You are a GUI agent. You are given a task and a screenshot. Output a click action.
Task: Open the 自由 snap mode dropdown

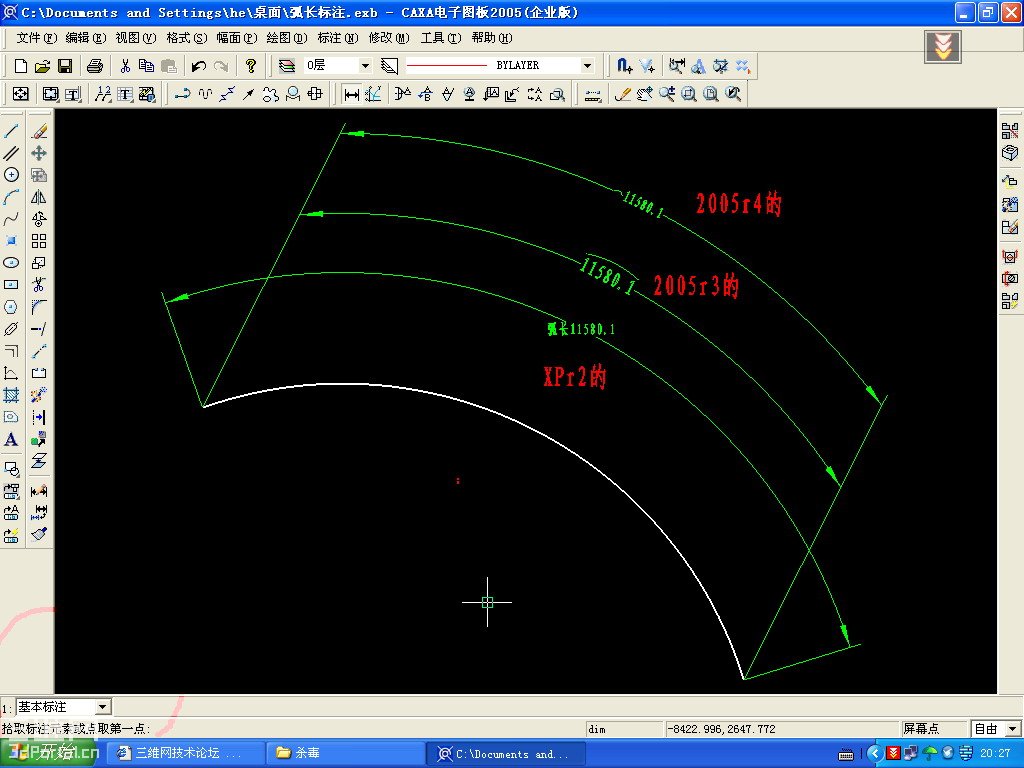click(x=1012, y=729)
